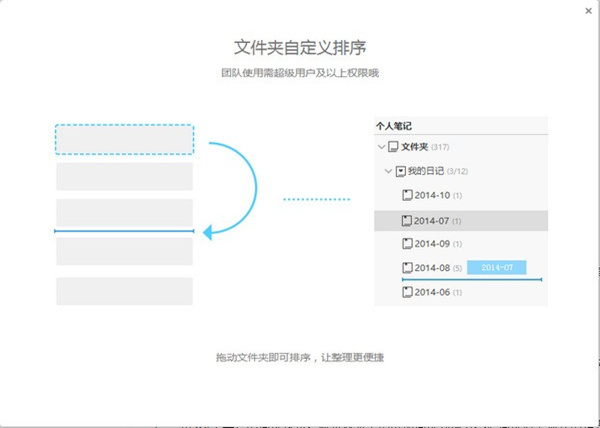Select the 2014-06 folder label
Viewport: 600px width, 428px height.
432,292
